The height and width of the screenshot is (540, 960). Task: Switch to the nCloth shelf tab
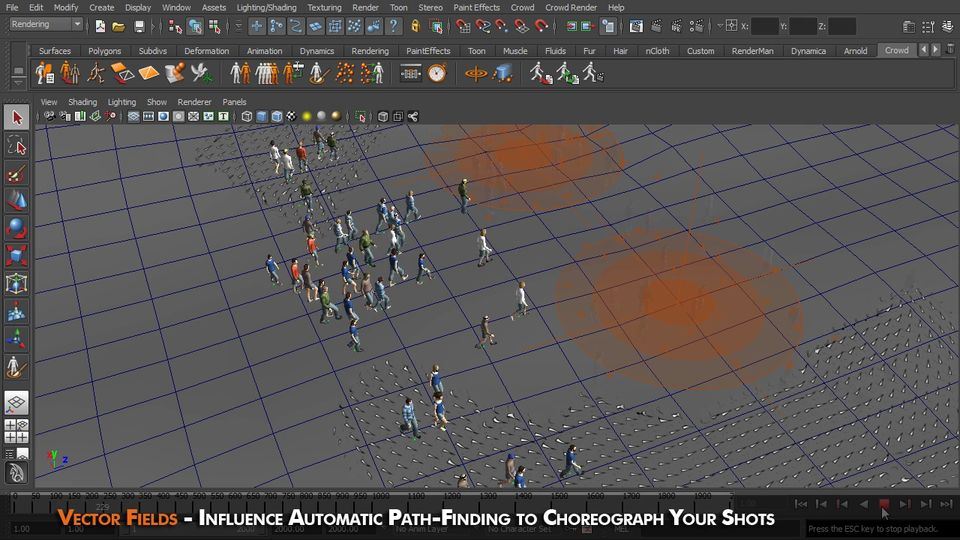click(x=657, y=51)
